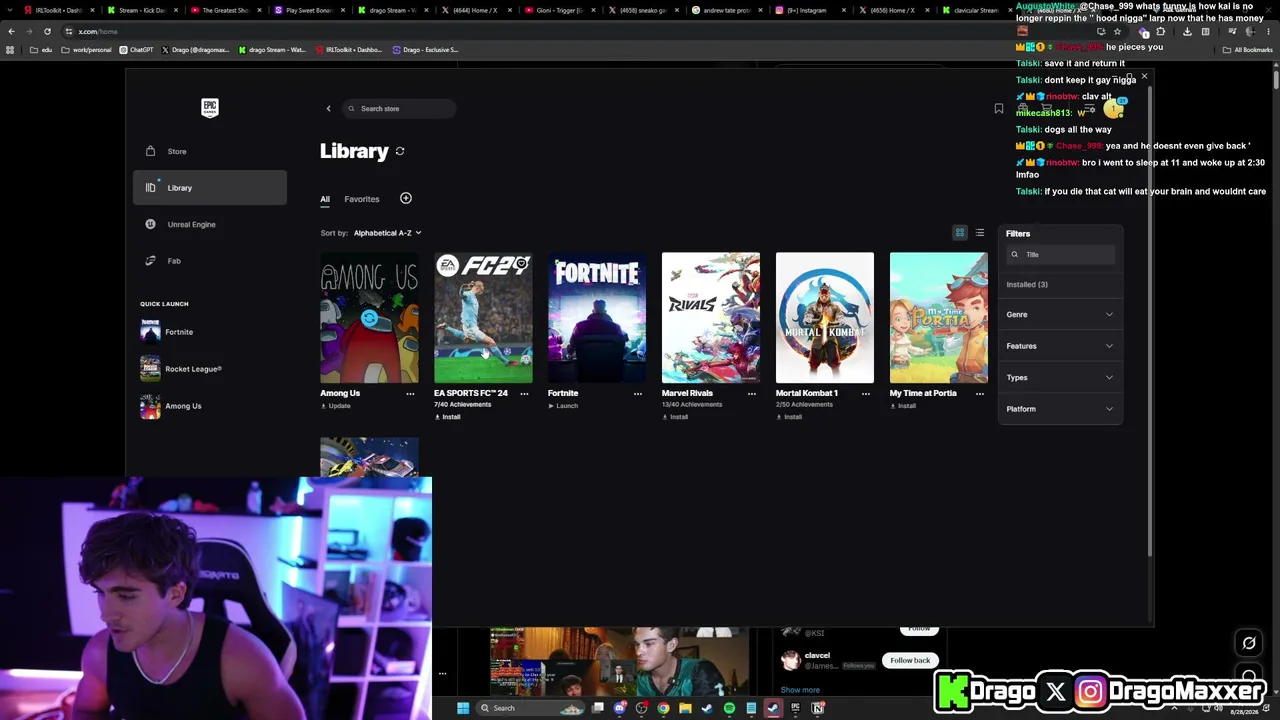Open the wishlist bookmark icon

click(999, 108)
